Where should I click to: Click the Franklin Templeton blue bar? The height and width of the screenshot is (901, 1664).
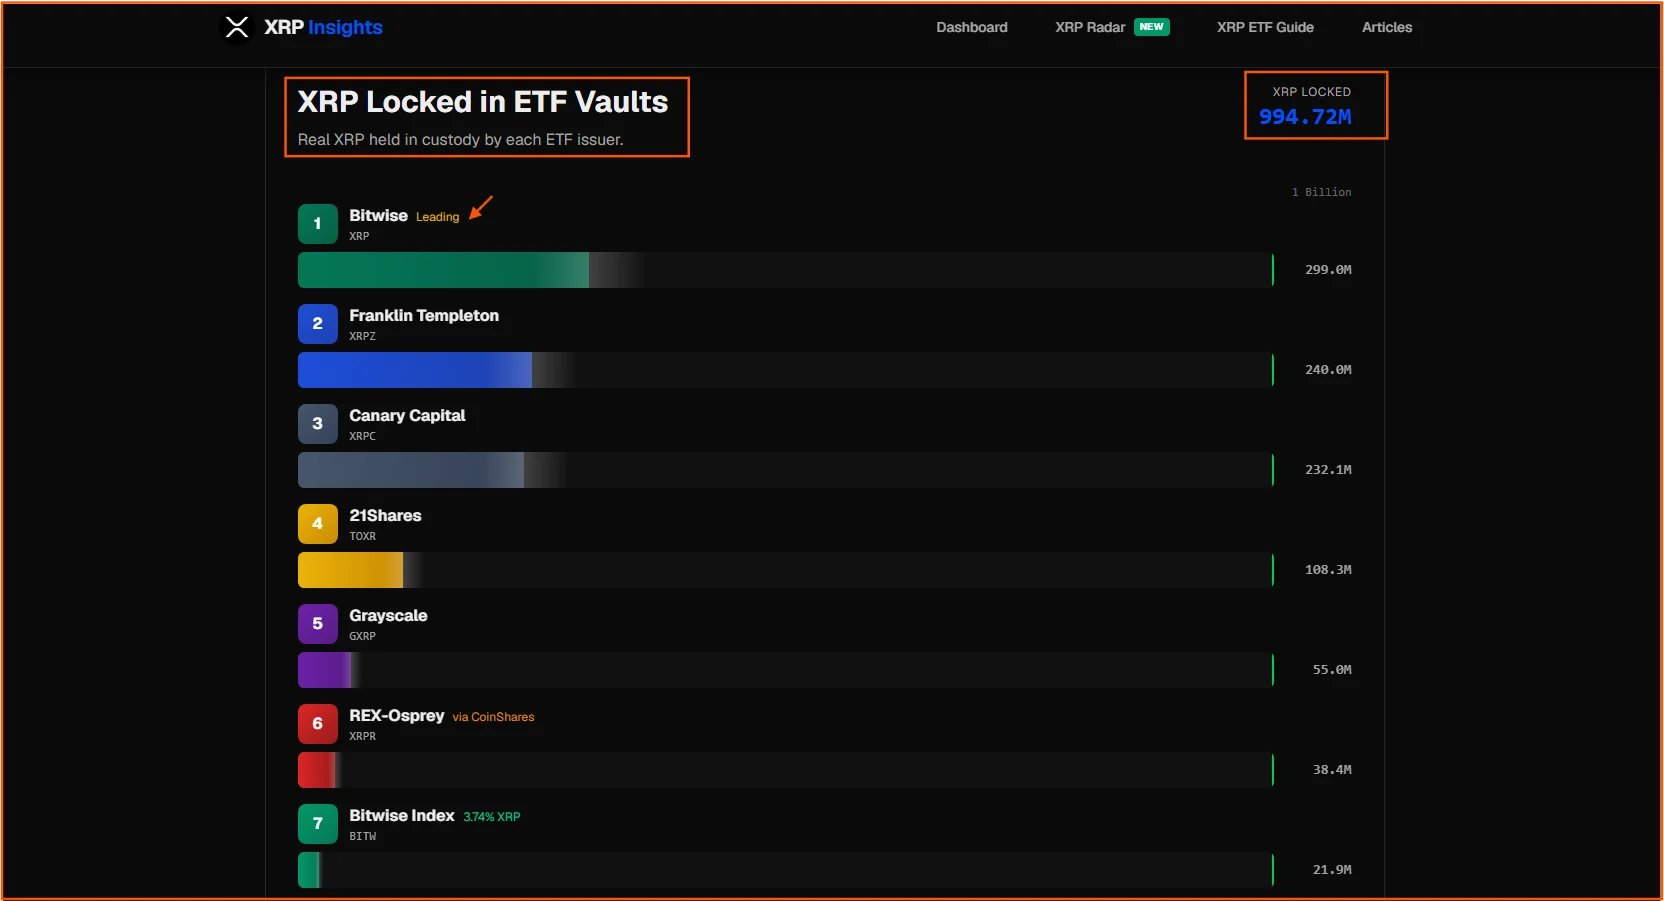point(415,370)
